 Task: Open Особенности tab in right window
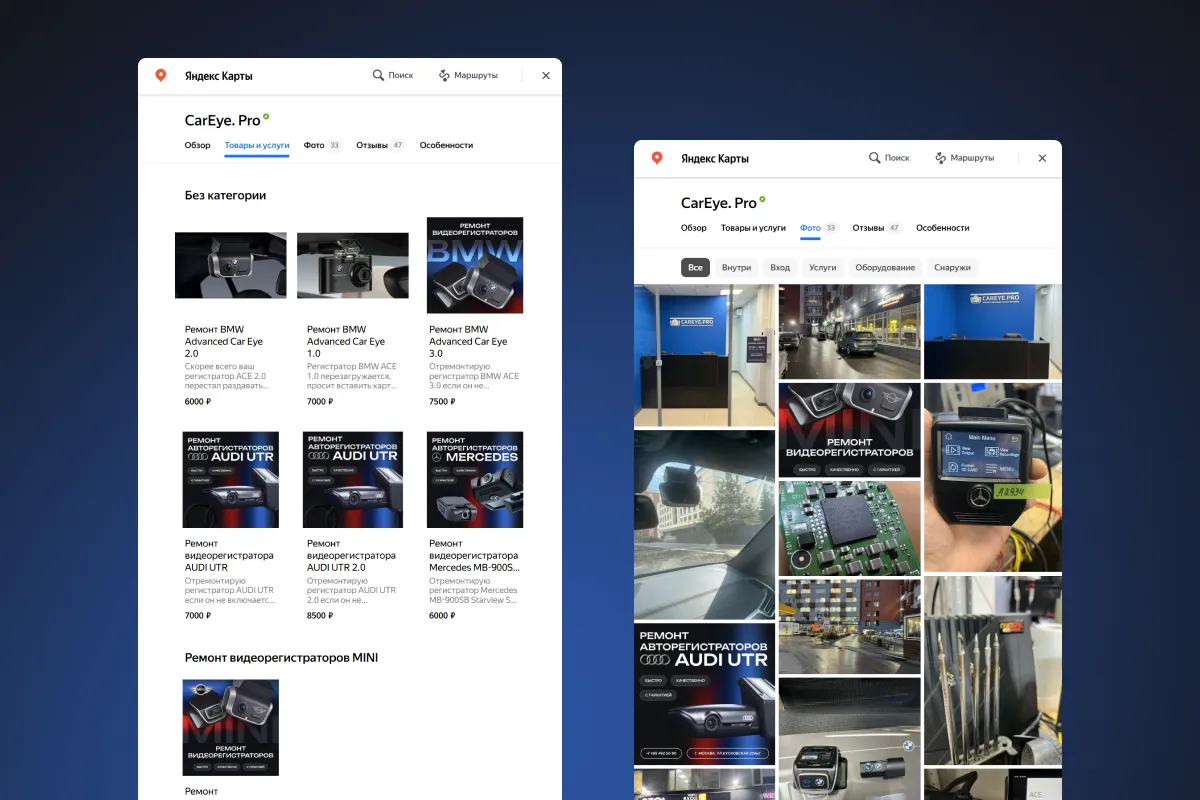943,228
